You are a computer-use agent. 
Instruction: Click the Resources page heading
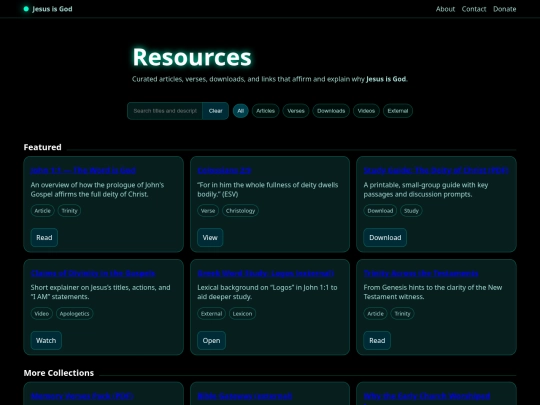click(x=192, y=57)
